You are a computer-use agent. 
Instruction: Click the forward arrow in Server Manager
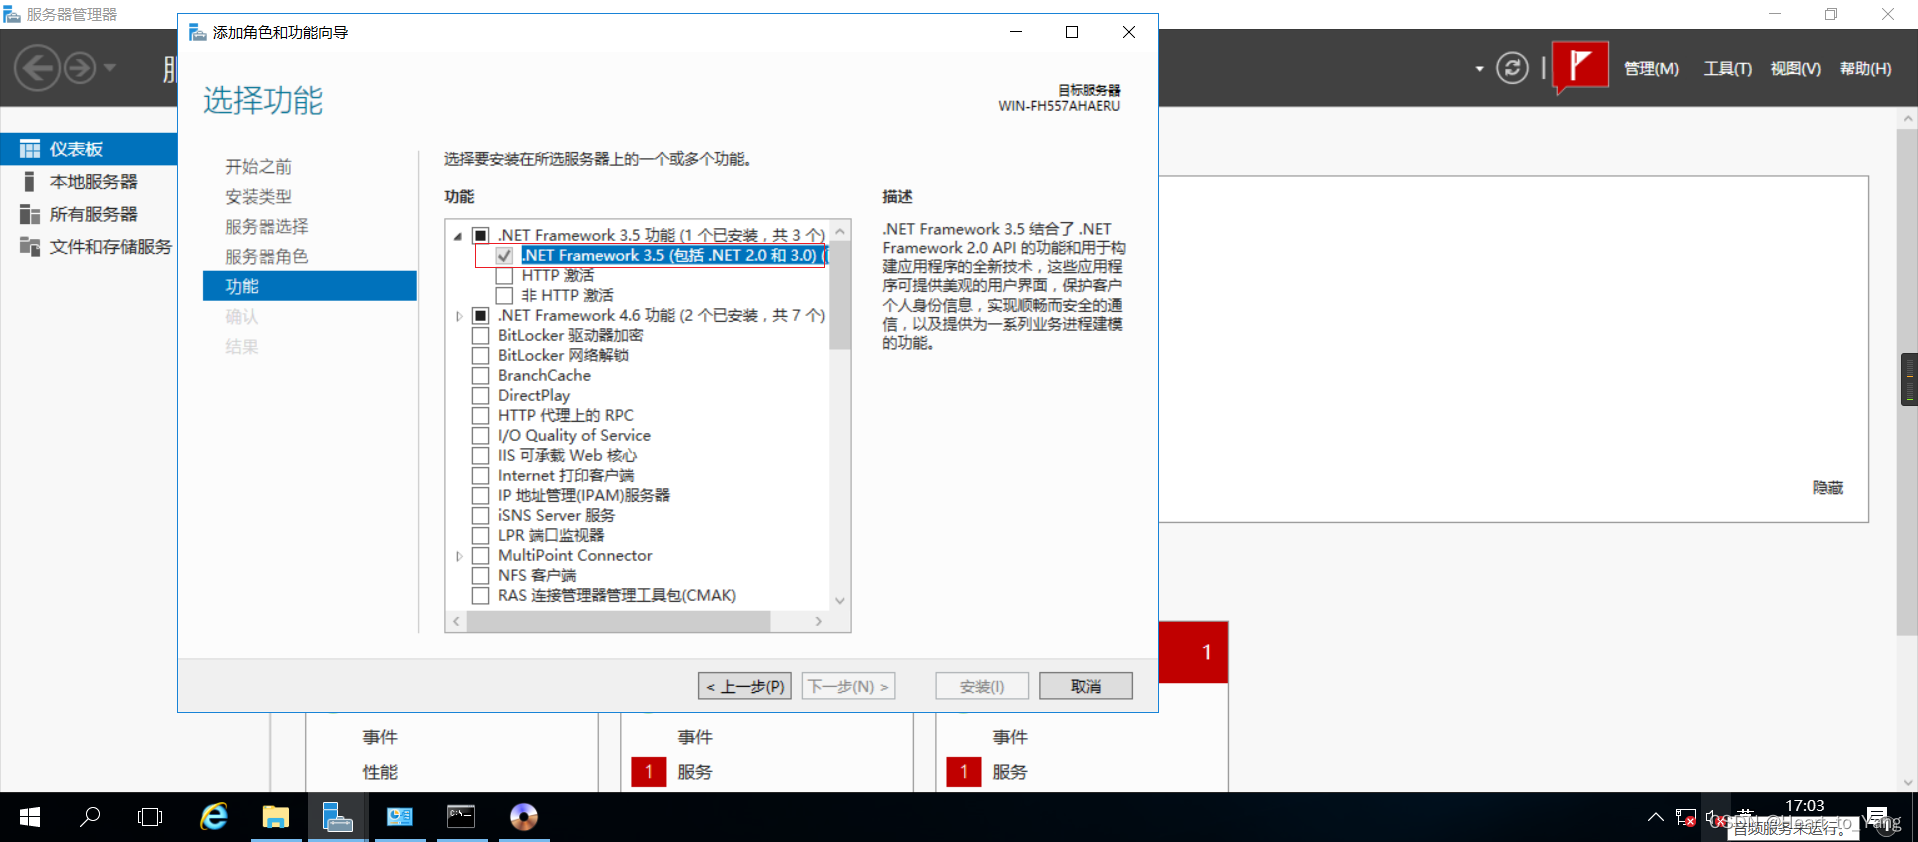pos(80,68)
